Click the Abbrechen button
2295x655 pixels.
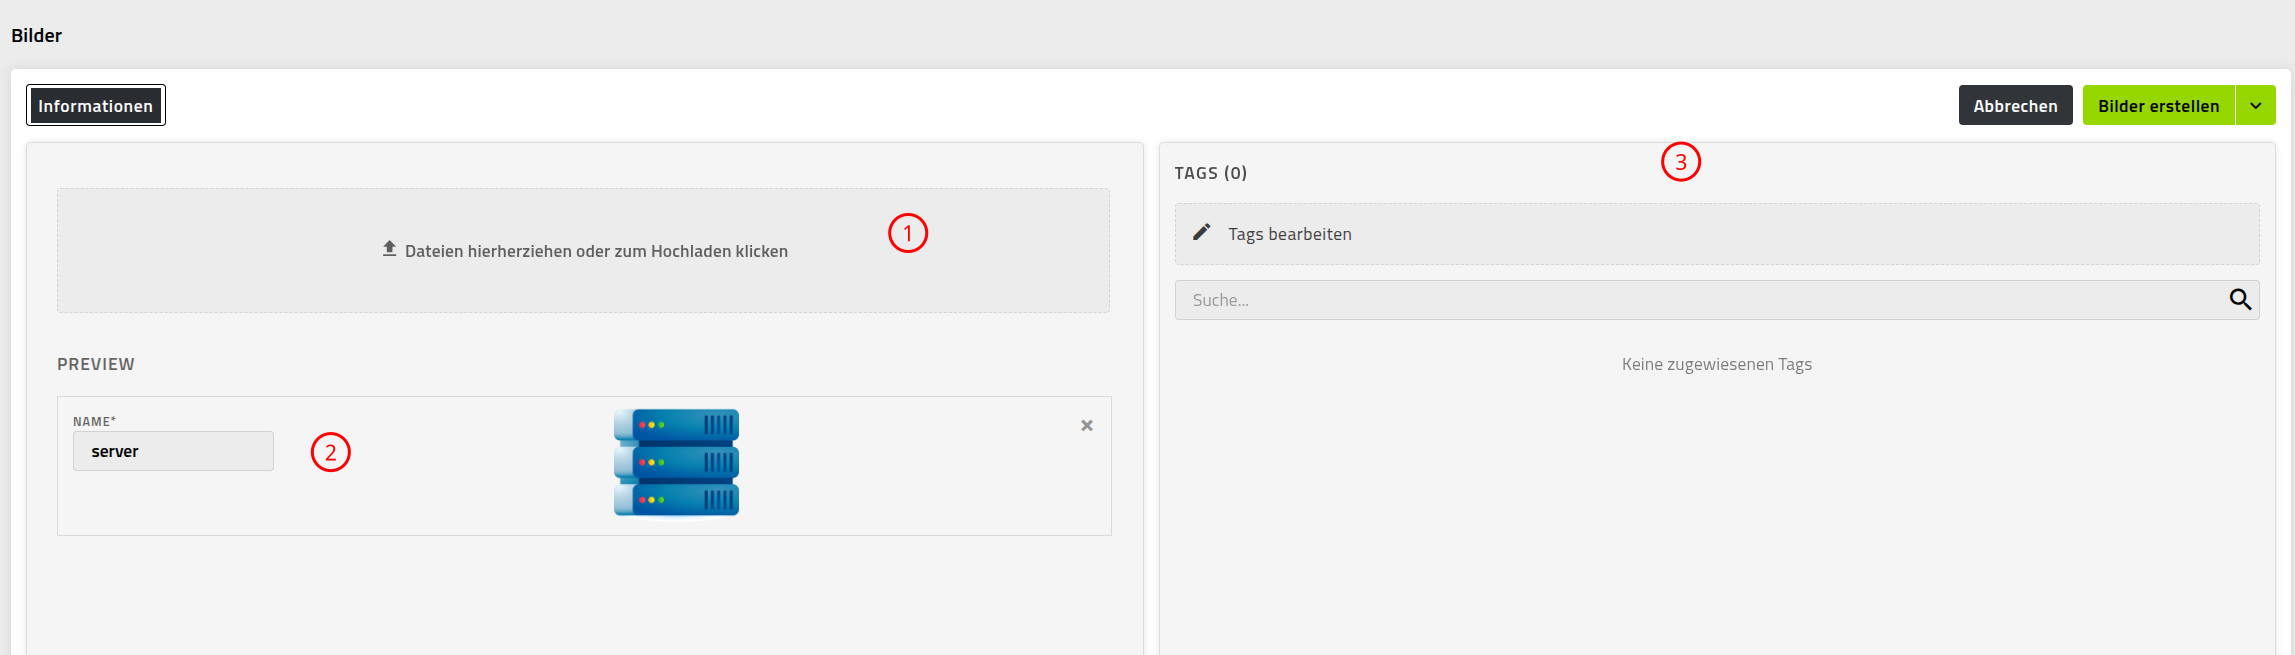pos(2015,105)
